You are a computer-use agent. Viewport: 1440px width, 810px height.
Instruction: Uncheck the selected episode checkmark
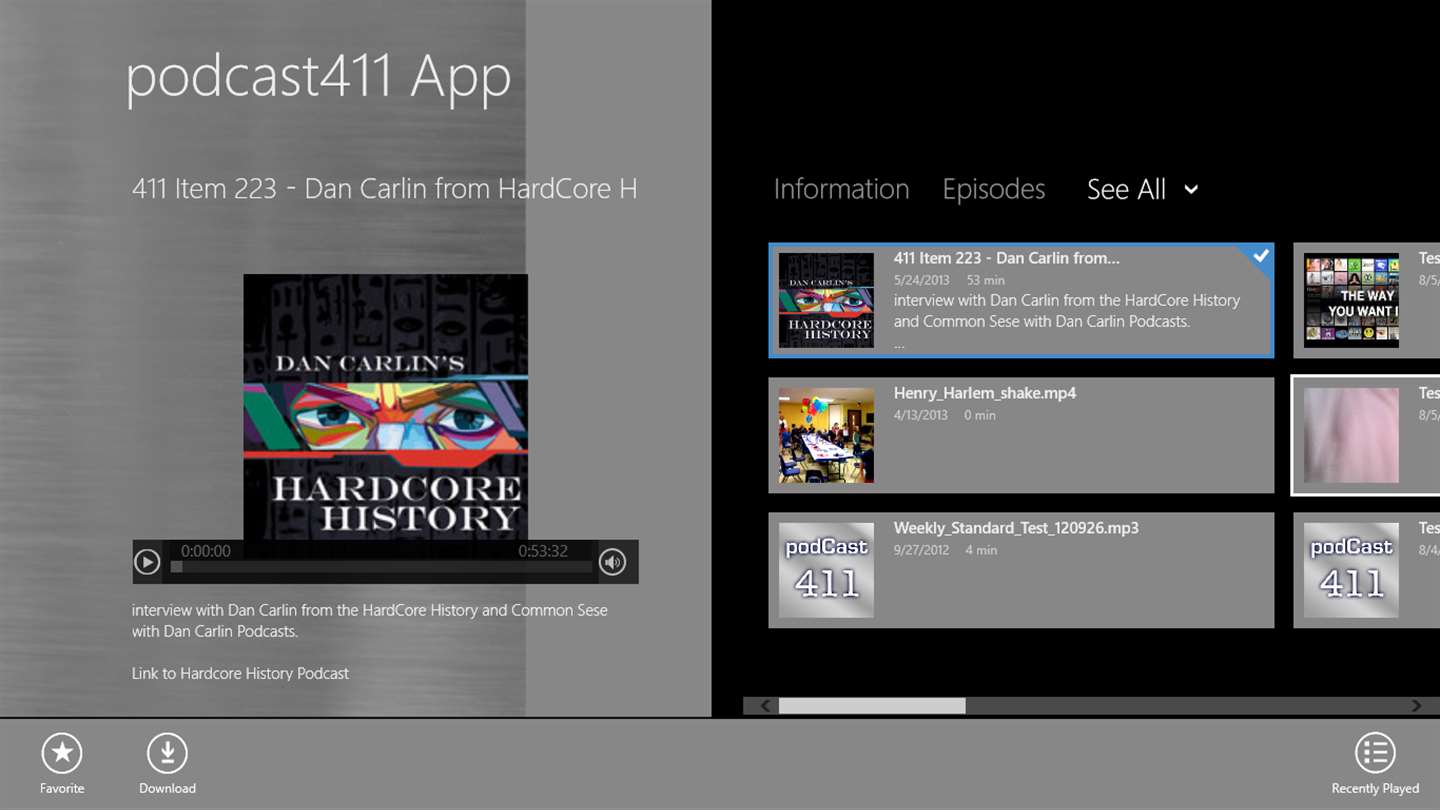point(1260,256)
